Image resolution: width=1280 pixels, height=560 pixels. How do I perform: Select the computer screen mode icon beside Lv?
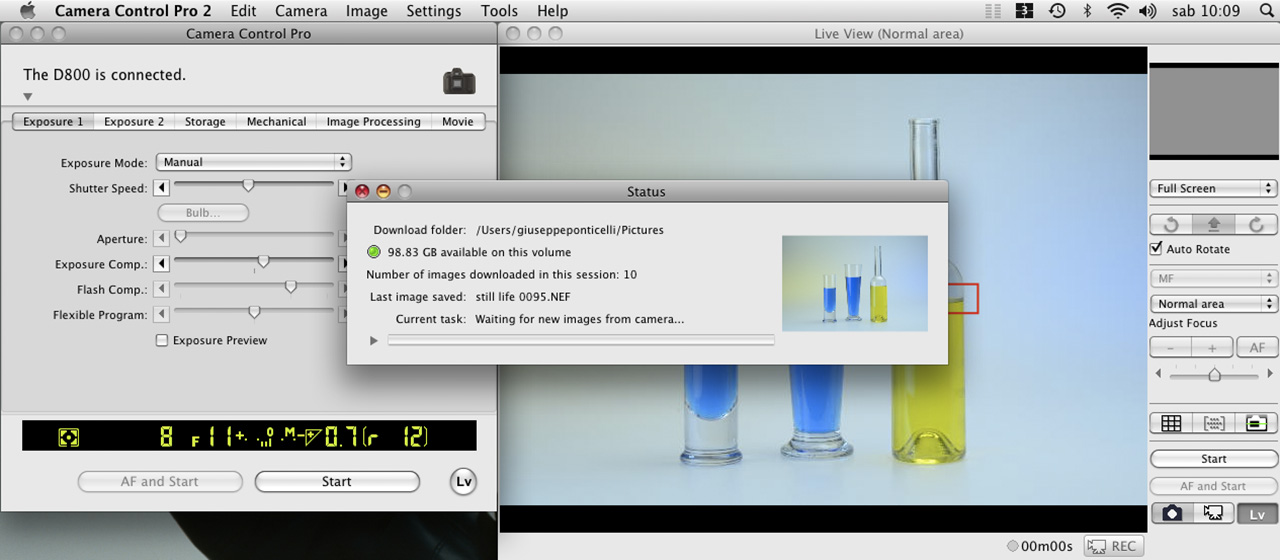(1214, 513)
